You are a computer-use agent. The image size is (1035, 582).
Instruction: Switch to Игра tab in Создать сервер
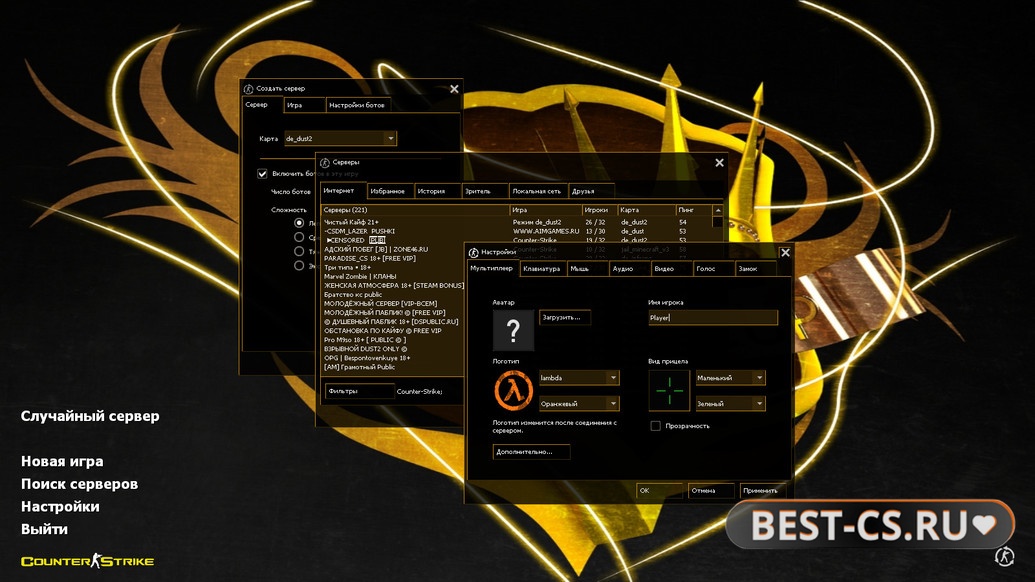click(304, 105)
